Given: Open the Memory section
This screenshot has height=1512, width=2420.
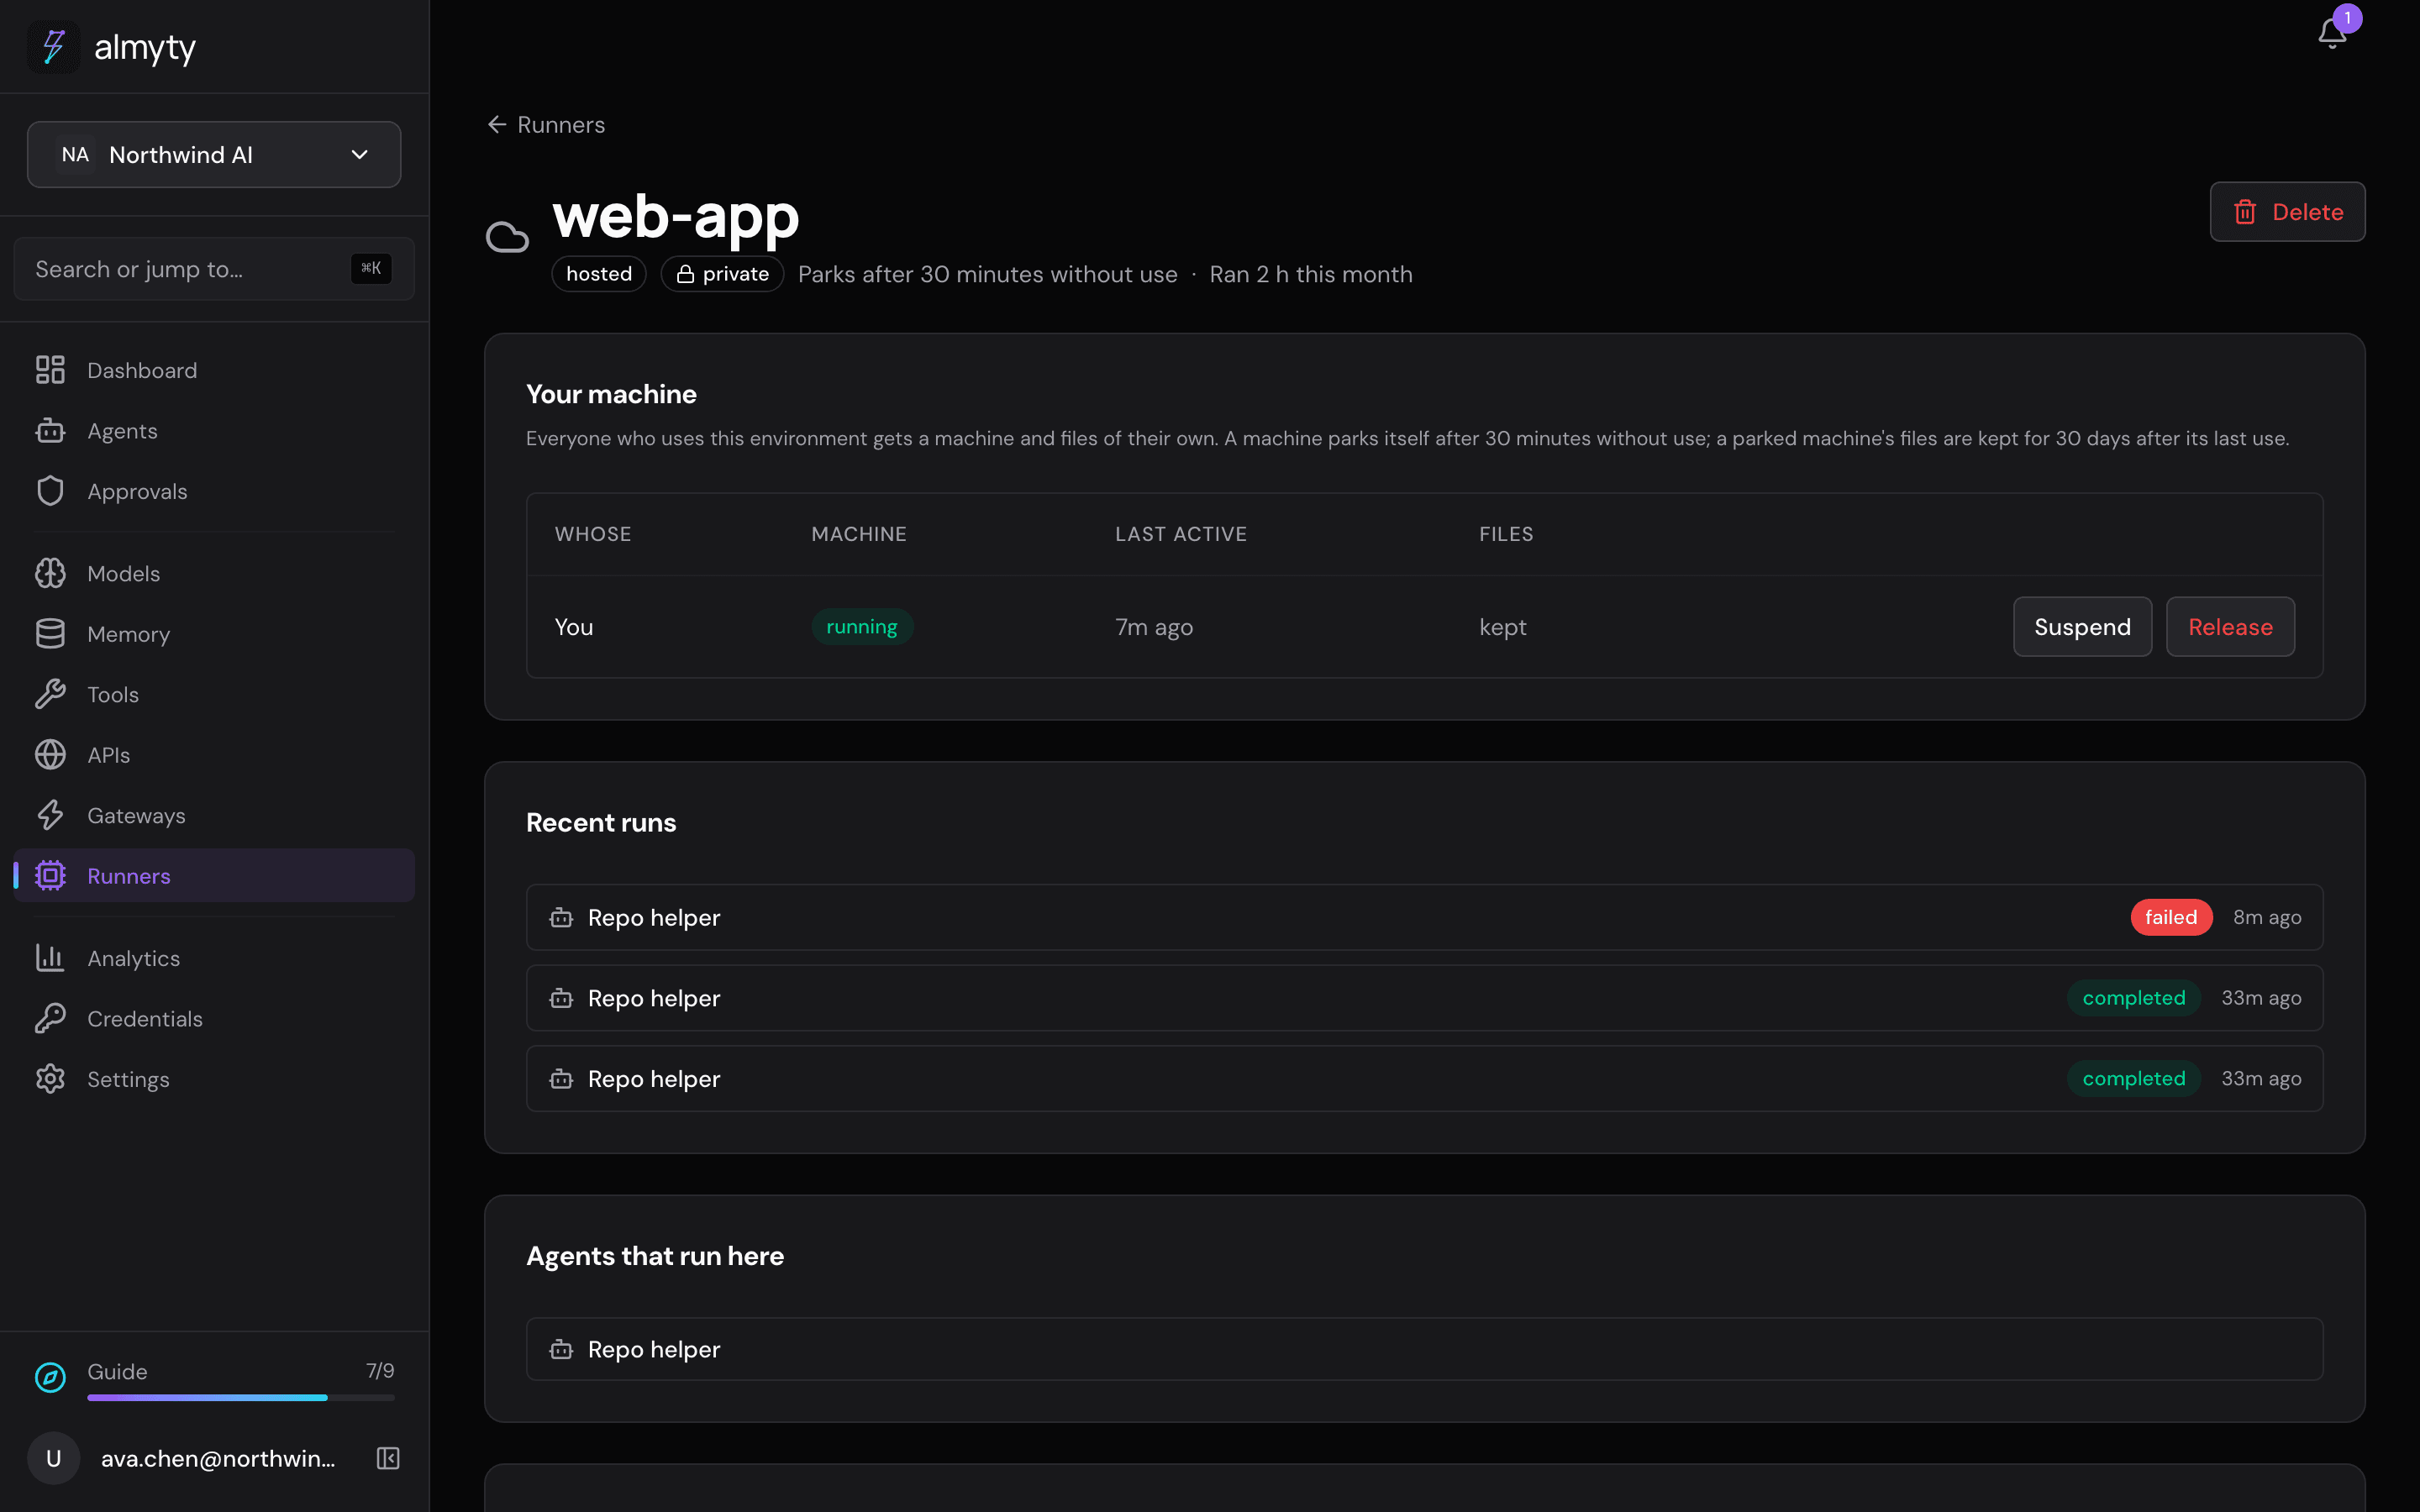Looking at the screenshot, I should [214, 634].
